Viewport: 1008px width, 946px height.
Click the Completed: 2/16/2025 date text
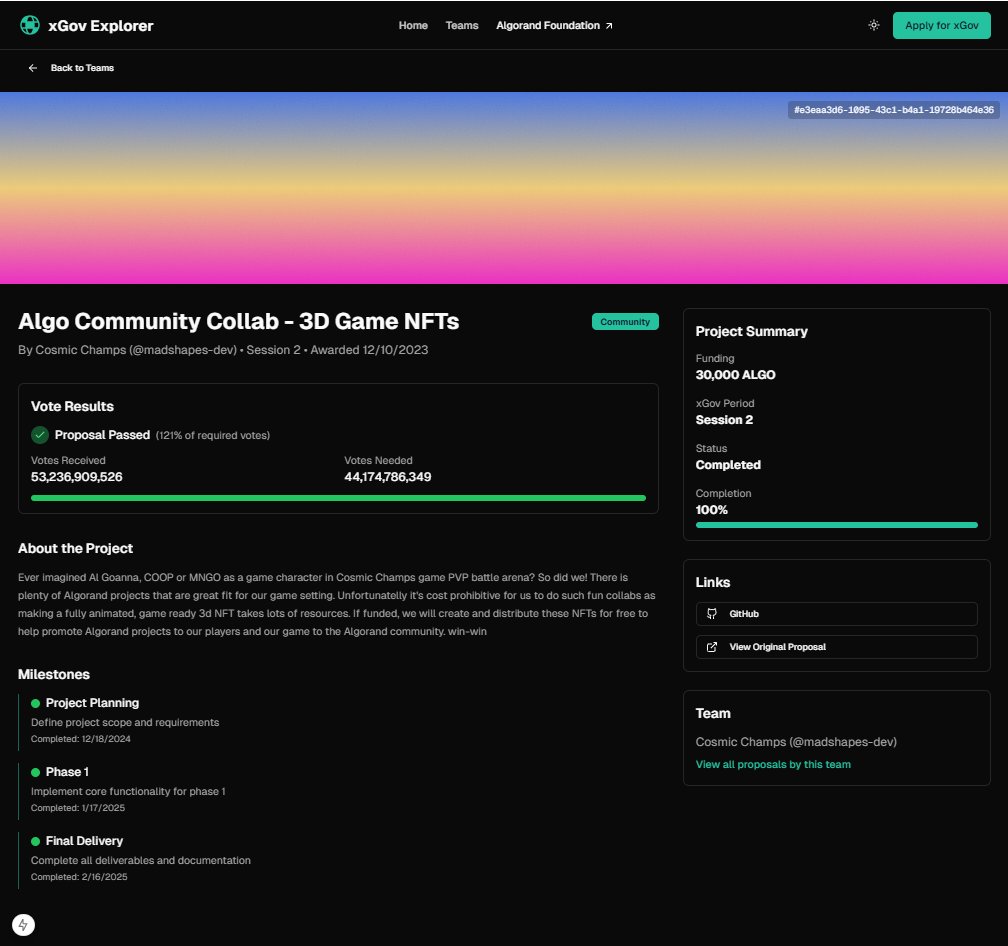(x=79, y=877)
